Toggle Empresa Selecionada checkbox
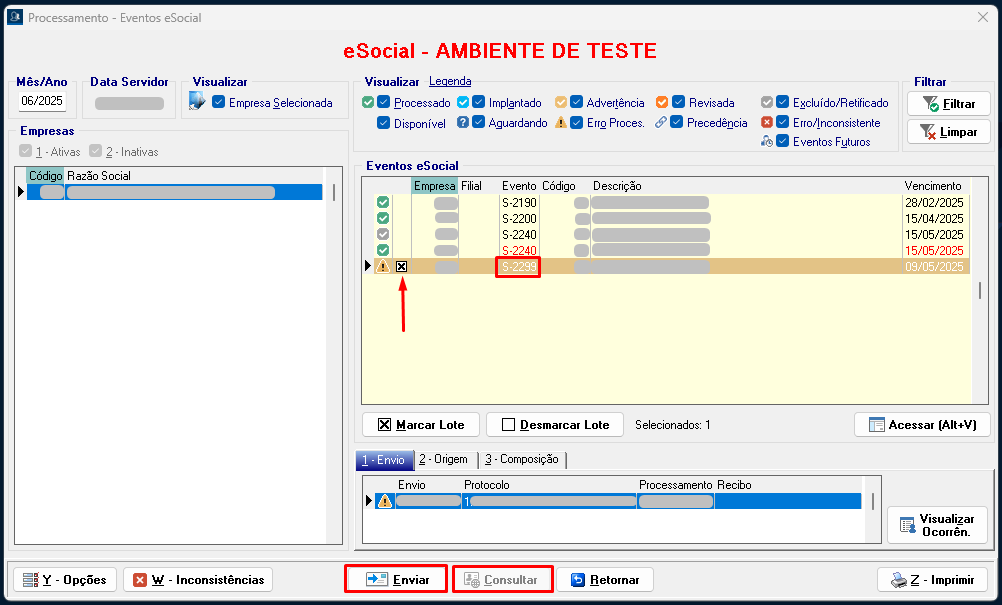Viewport: 1002px width, 605px height. [x=219, y=103]
